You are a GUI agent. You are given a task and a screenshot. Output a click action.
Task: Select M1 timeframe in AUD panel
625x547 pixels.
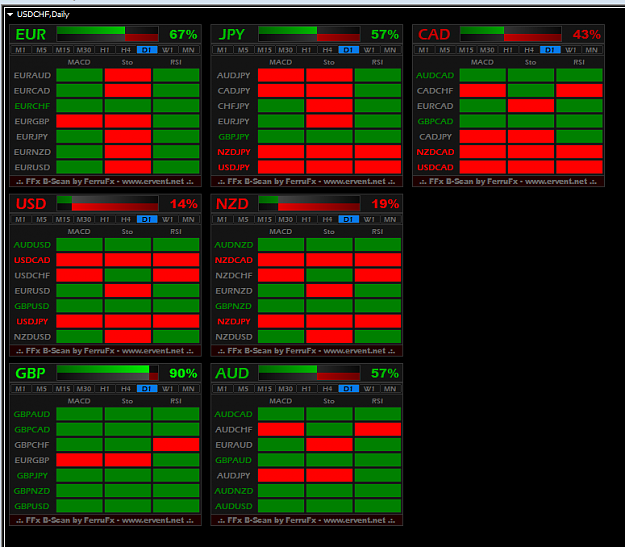[x=222, y=389]
